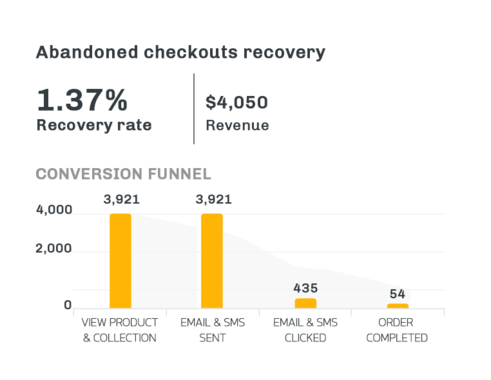The image size is (491, 380).
Task: Click the VIEW PRODUCT & COLLECTION axis label
Action: pos(120,330)
